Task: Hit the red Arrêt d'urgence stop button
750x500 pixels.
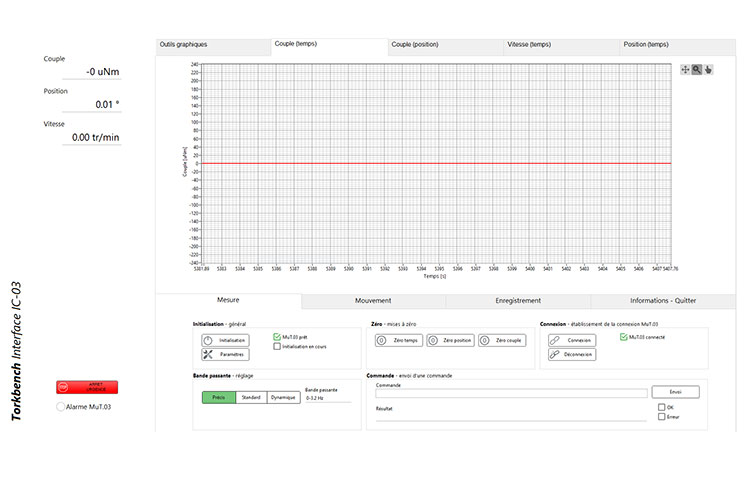Action: point(87,387)
